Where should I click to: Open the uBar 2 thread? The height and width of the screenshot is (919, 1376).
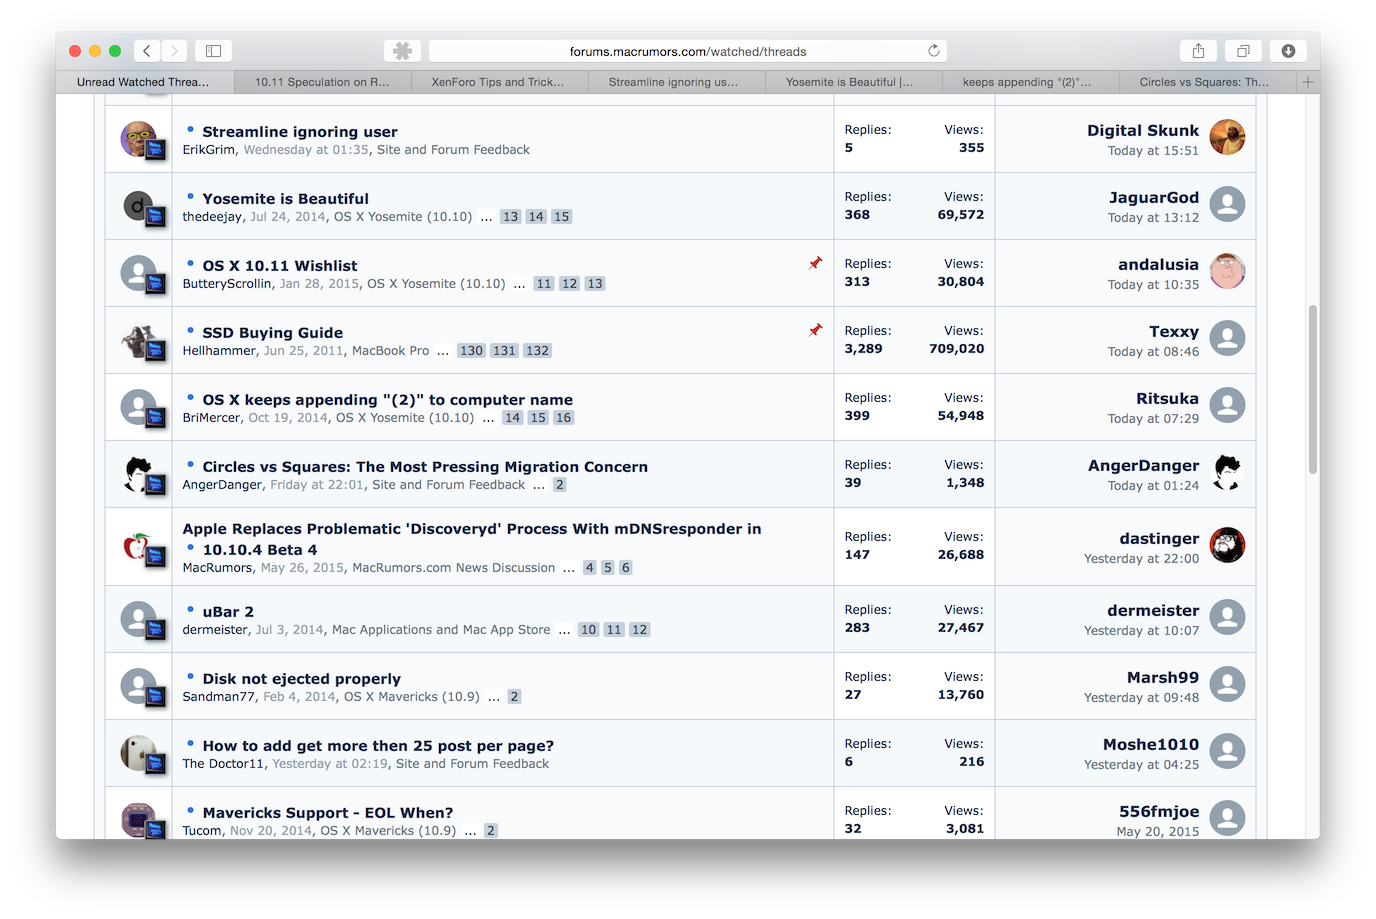coord(228,612)
